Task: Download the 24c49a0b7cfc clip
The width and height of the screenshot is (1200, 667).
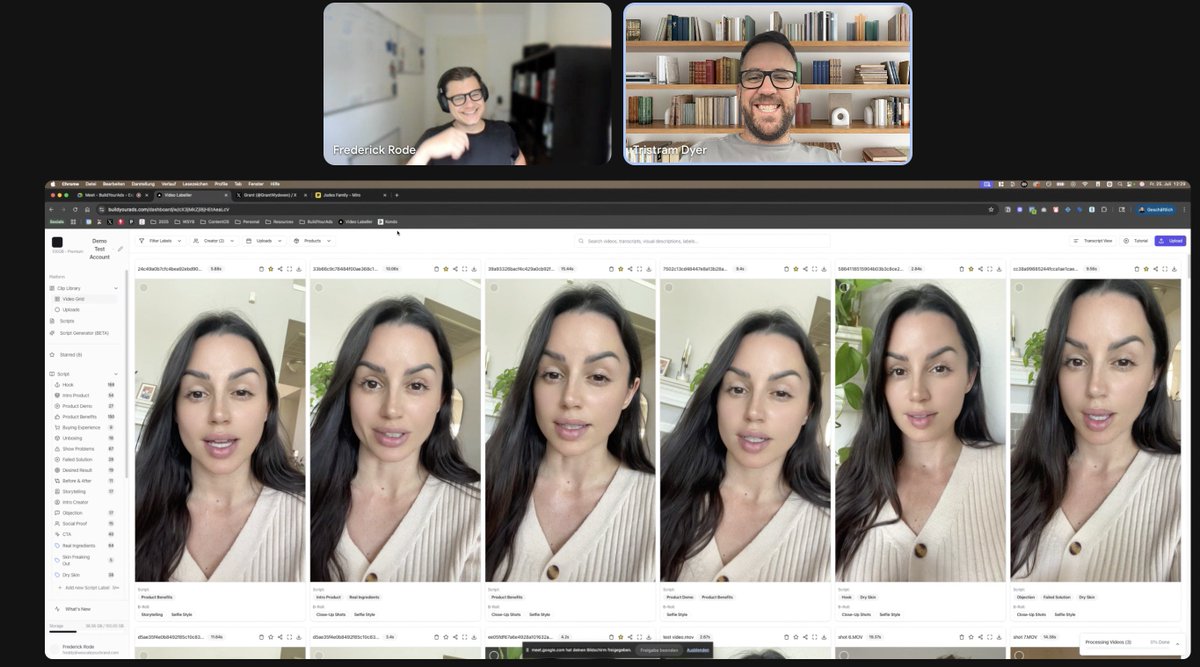Action: [298, 269]
